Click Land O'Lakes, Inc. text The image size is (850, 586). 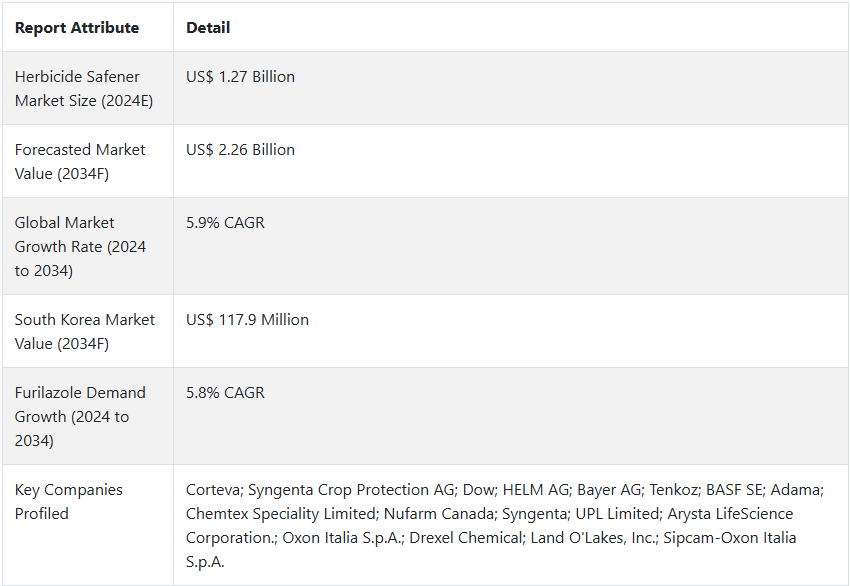click(x=594, y=538)
